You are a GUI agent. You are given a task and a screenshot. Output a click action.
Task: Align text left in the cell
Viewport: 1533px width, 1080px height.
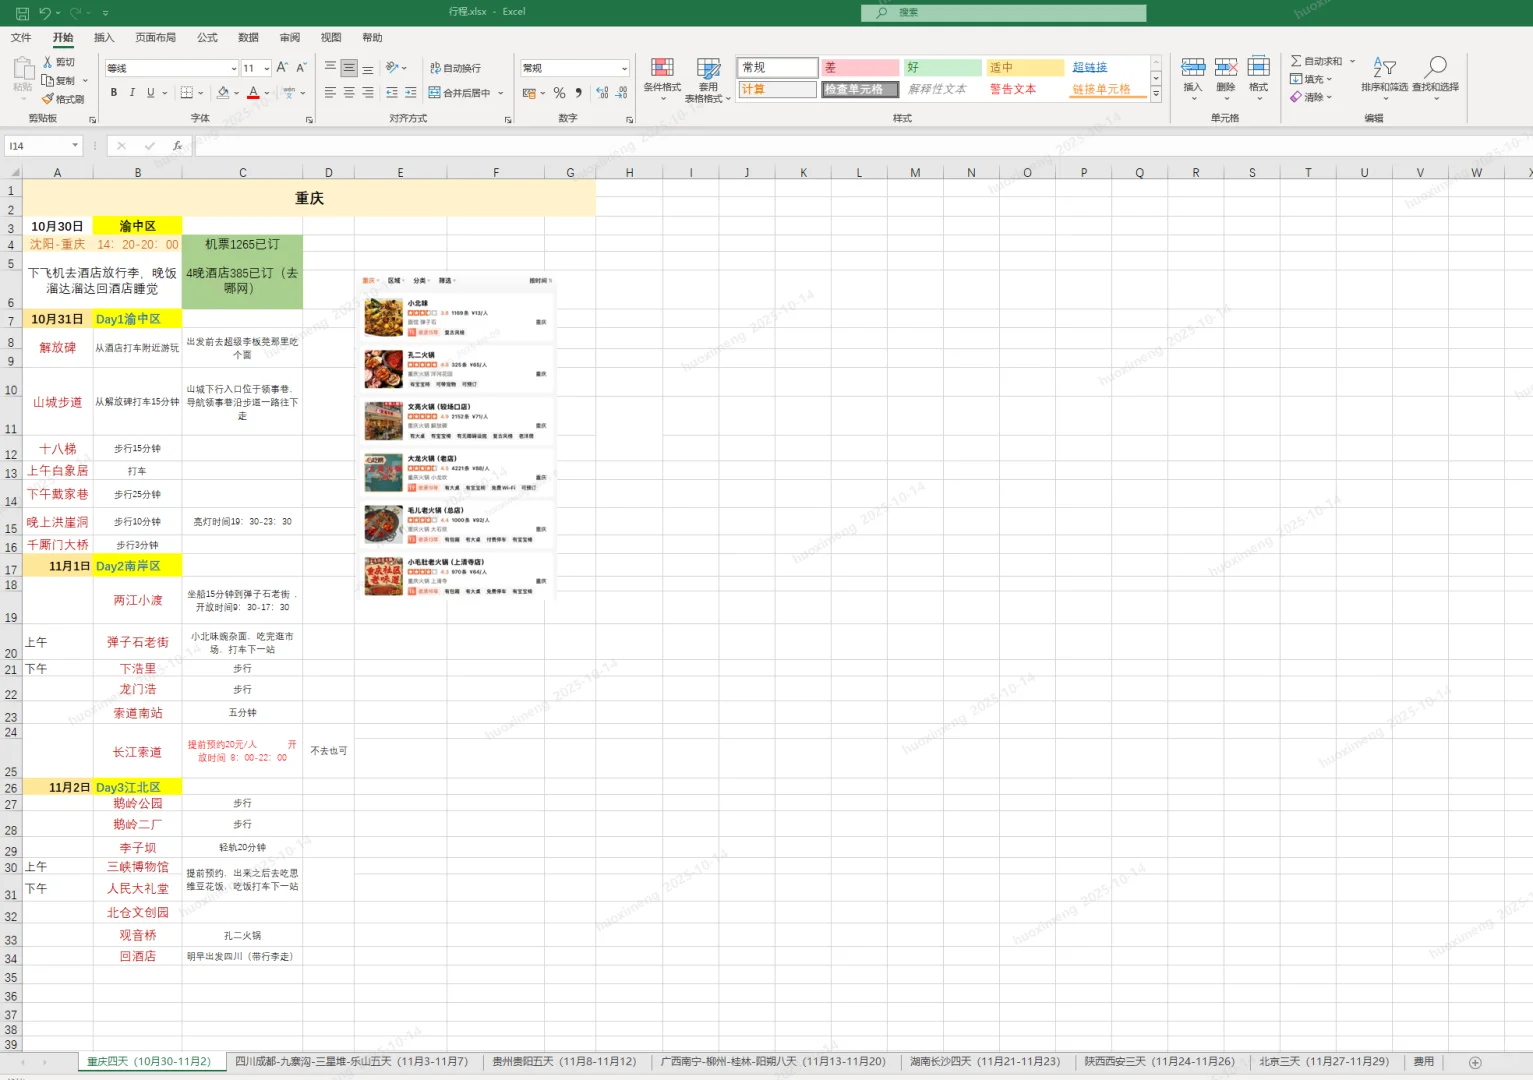(x=330, y=93)
